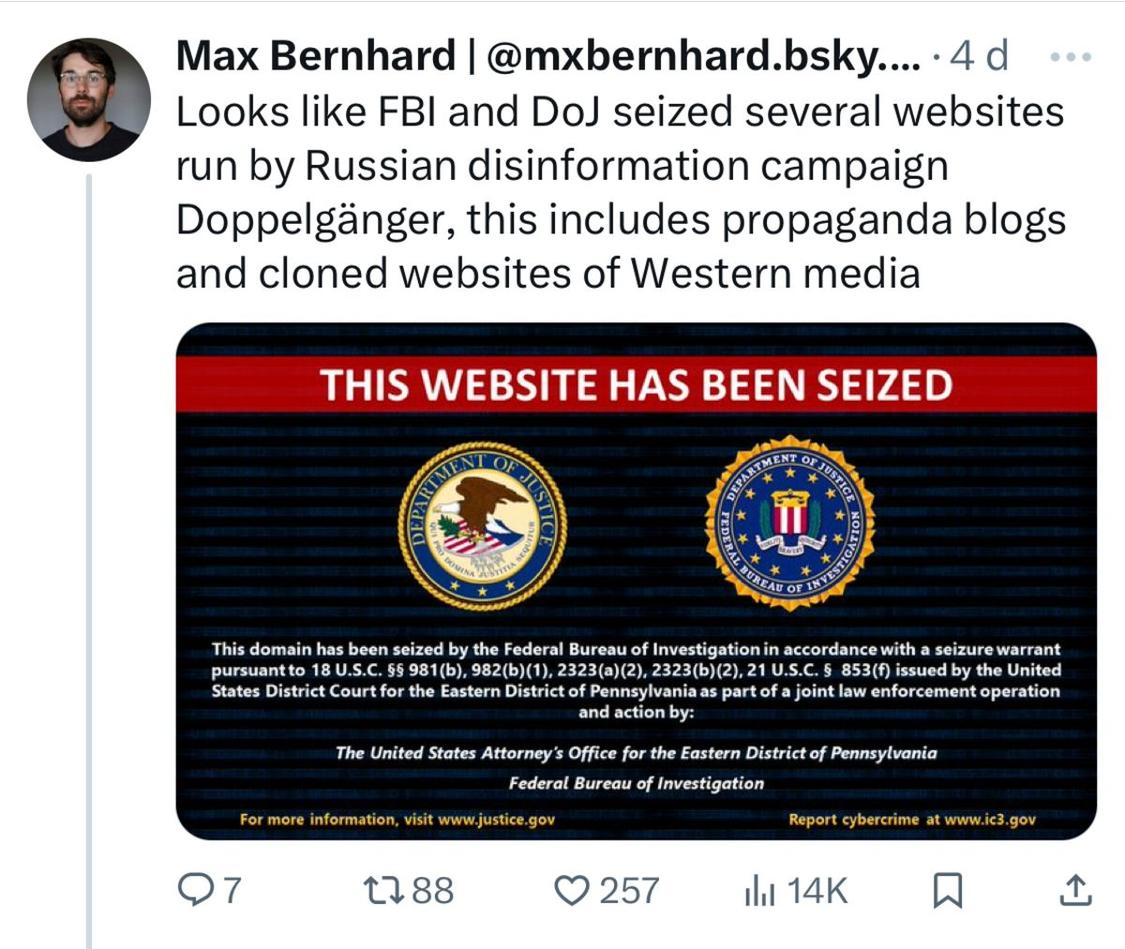The image size is (1125, 949).
Task: Click the red 'THIS WEBSITE HAS BEEN SEIZED' banner
Action: (636, 385)
